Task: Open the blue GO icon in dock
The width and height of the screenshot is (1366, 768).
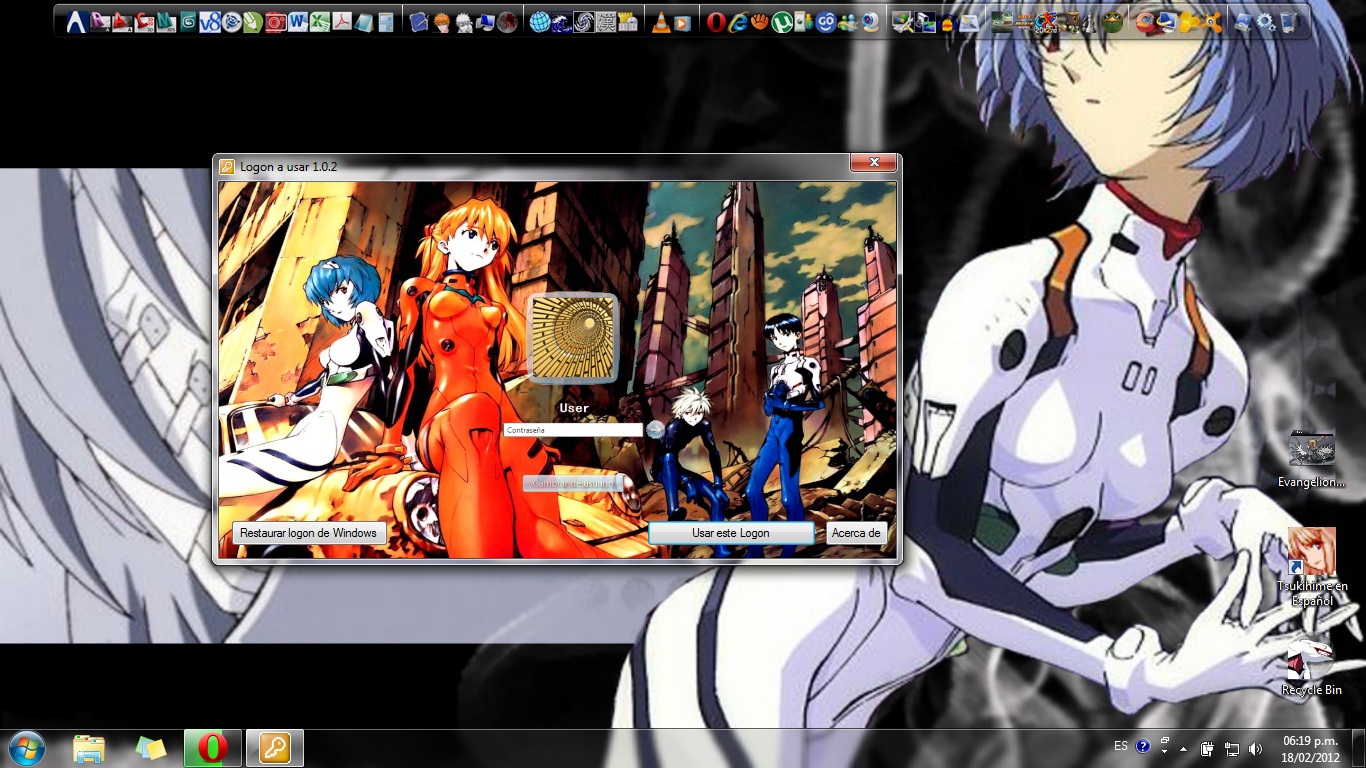Action: [x=825, y=22]
